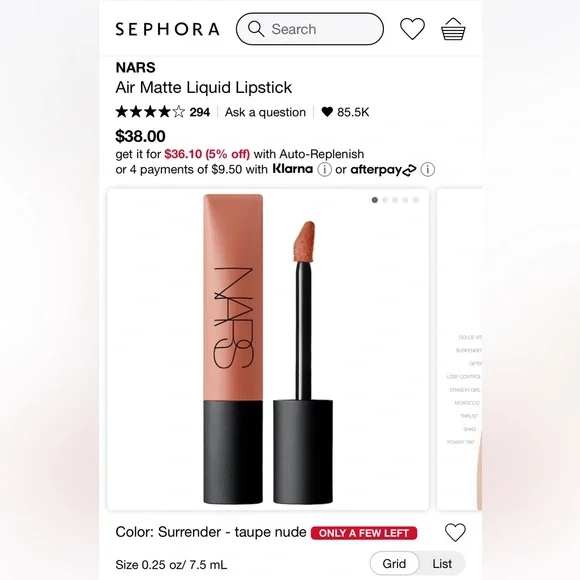Switch swatch view to Grid
580x580 pixels.
(394, 564)
